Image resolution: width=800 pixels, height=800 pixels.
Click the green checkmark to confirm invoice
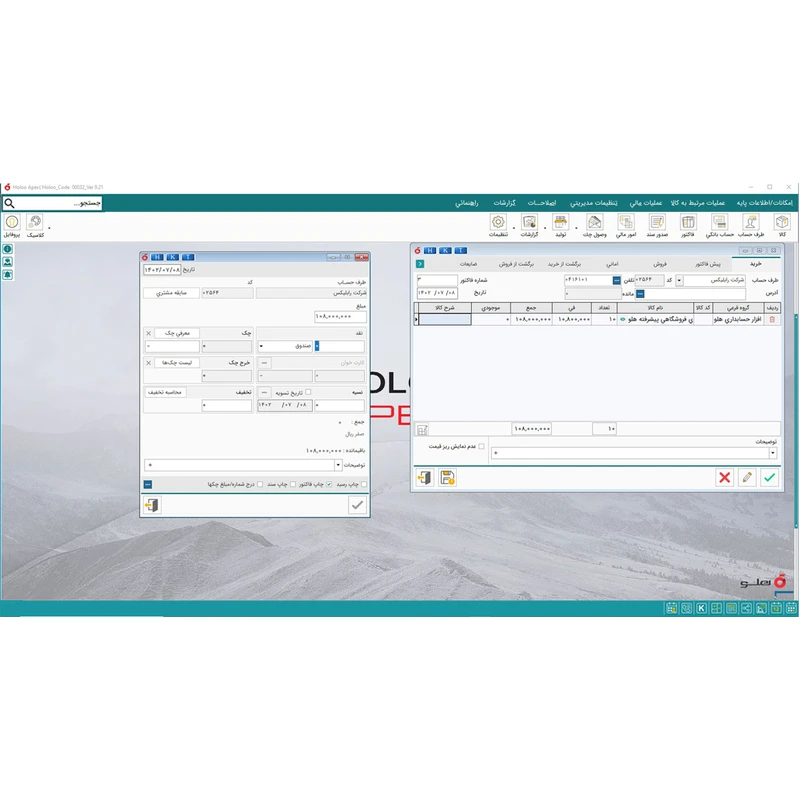pos(769,478)
